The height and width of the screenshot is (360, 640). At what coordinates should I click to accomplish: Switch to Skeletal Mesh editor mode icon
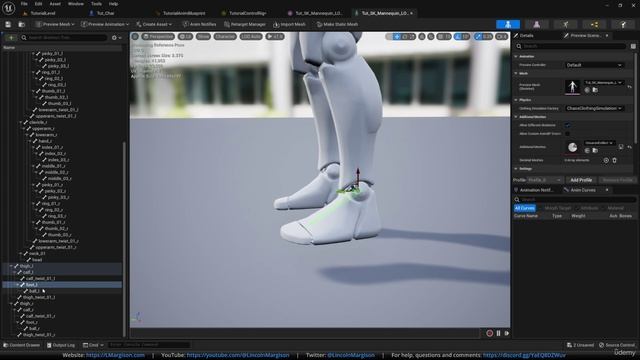(536, 24)
